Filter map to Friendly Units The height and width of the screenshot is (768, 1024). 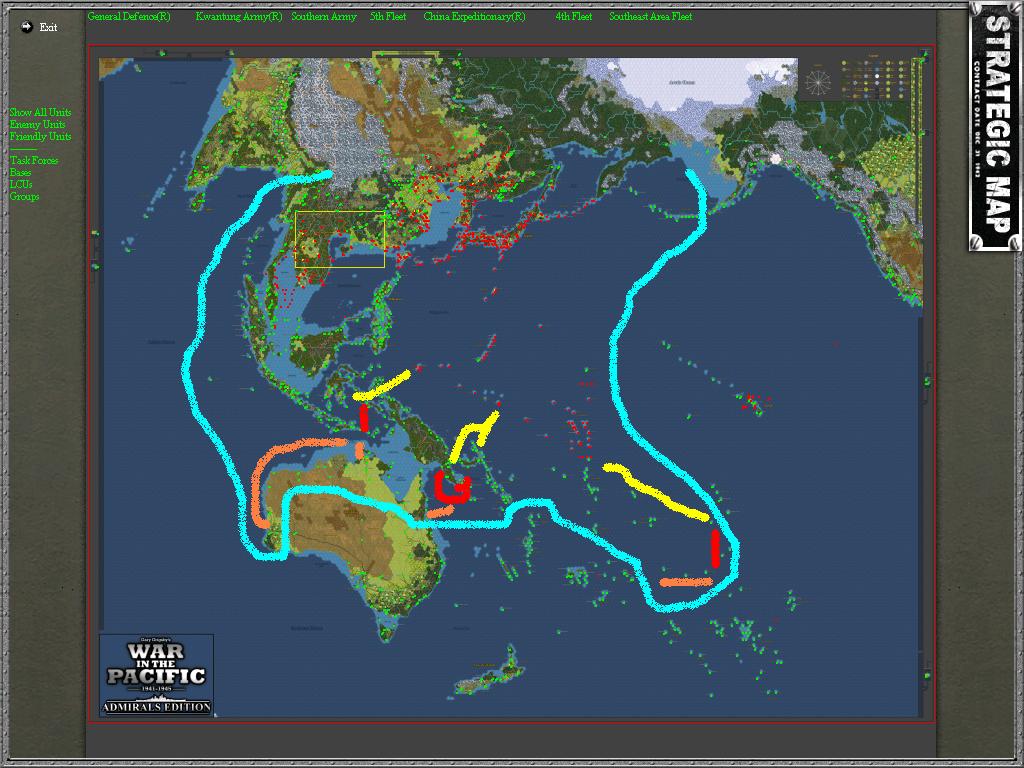(40, 136)
